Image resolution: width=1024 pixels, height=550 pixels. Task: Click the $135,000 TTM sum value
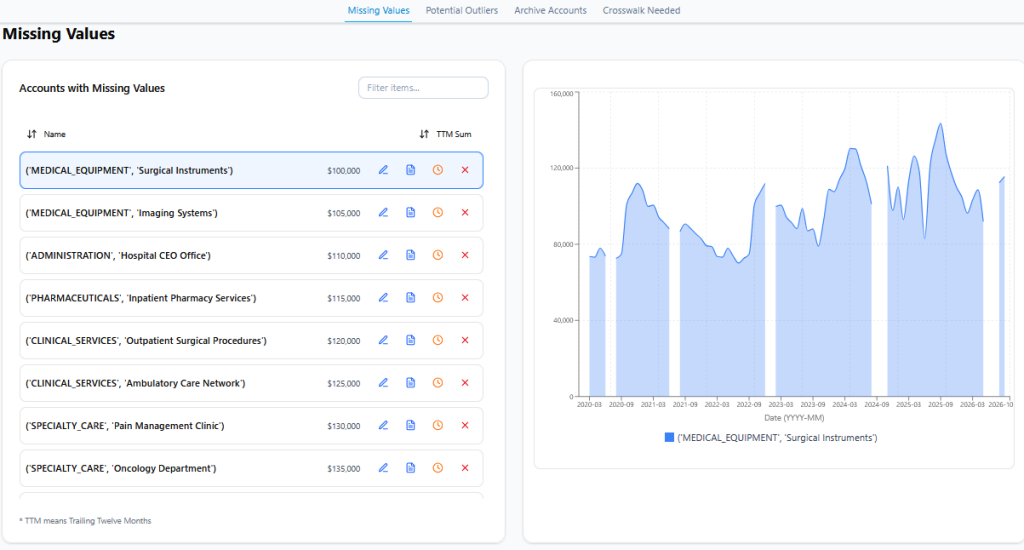[x=344, y=469]
